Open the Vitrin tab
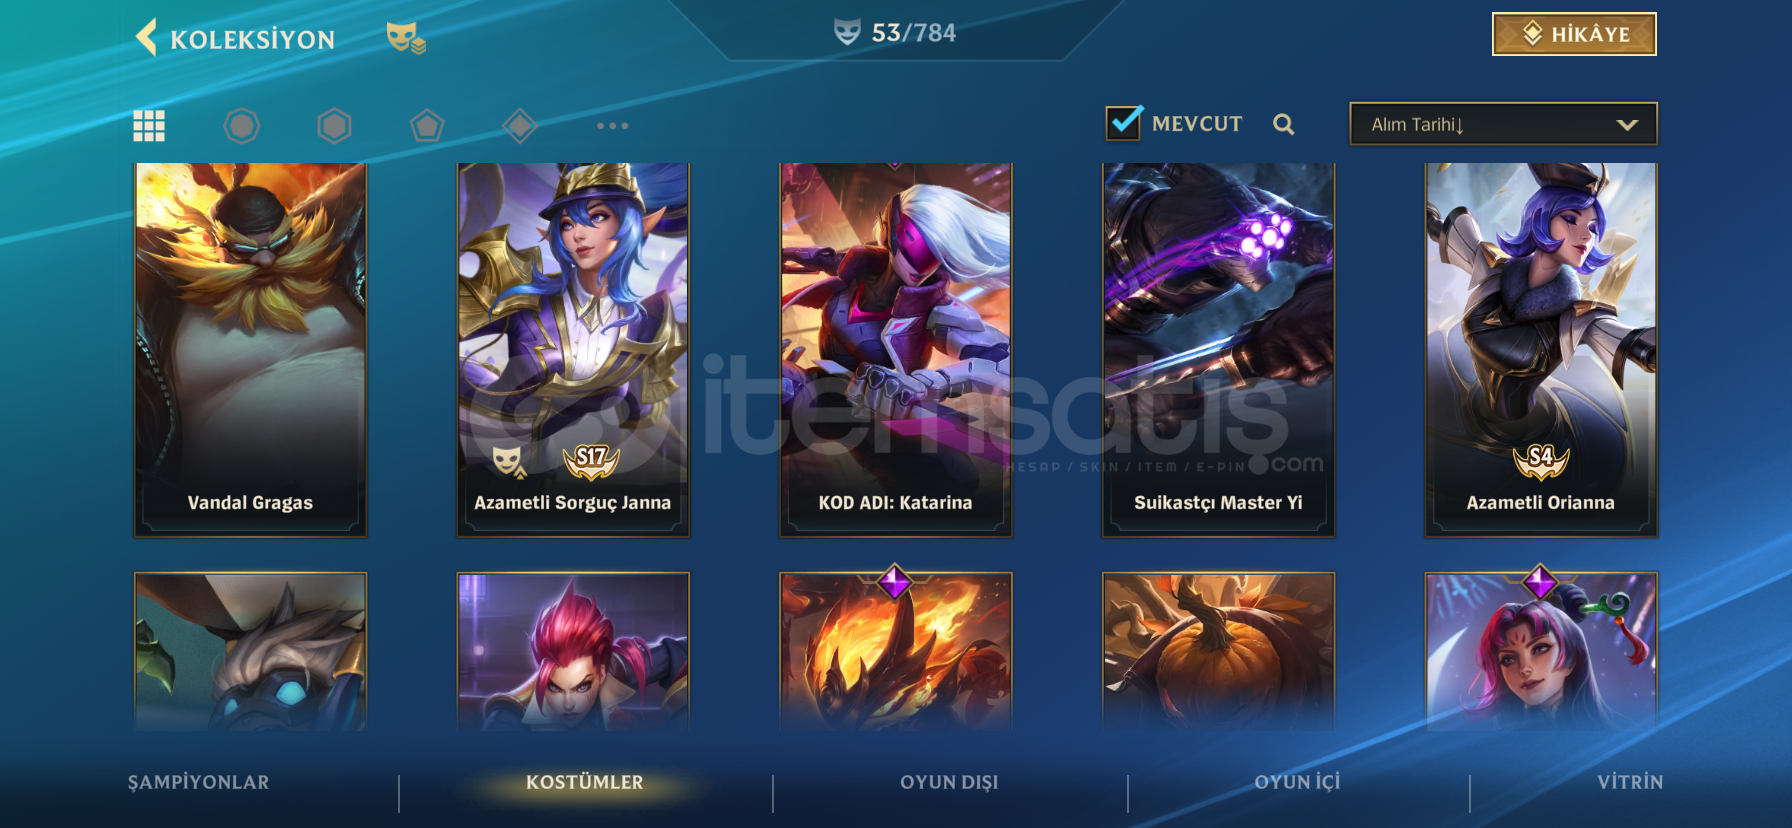Image resolution: width=1792 pixels, height=828 pixels. click(x=1630, y=782)
